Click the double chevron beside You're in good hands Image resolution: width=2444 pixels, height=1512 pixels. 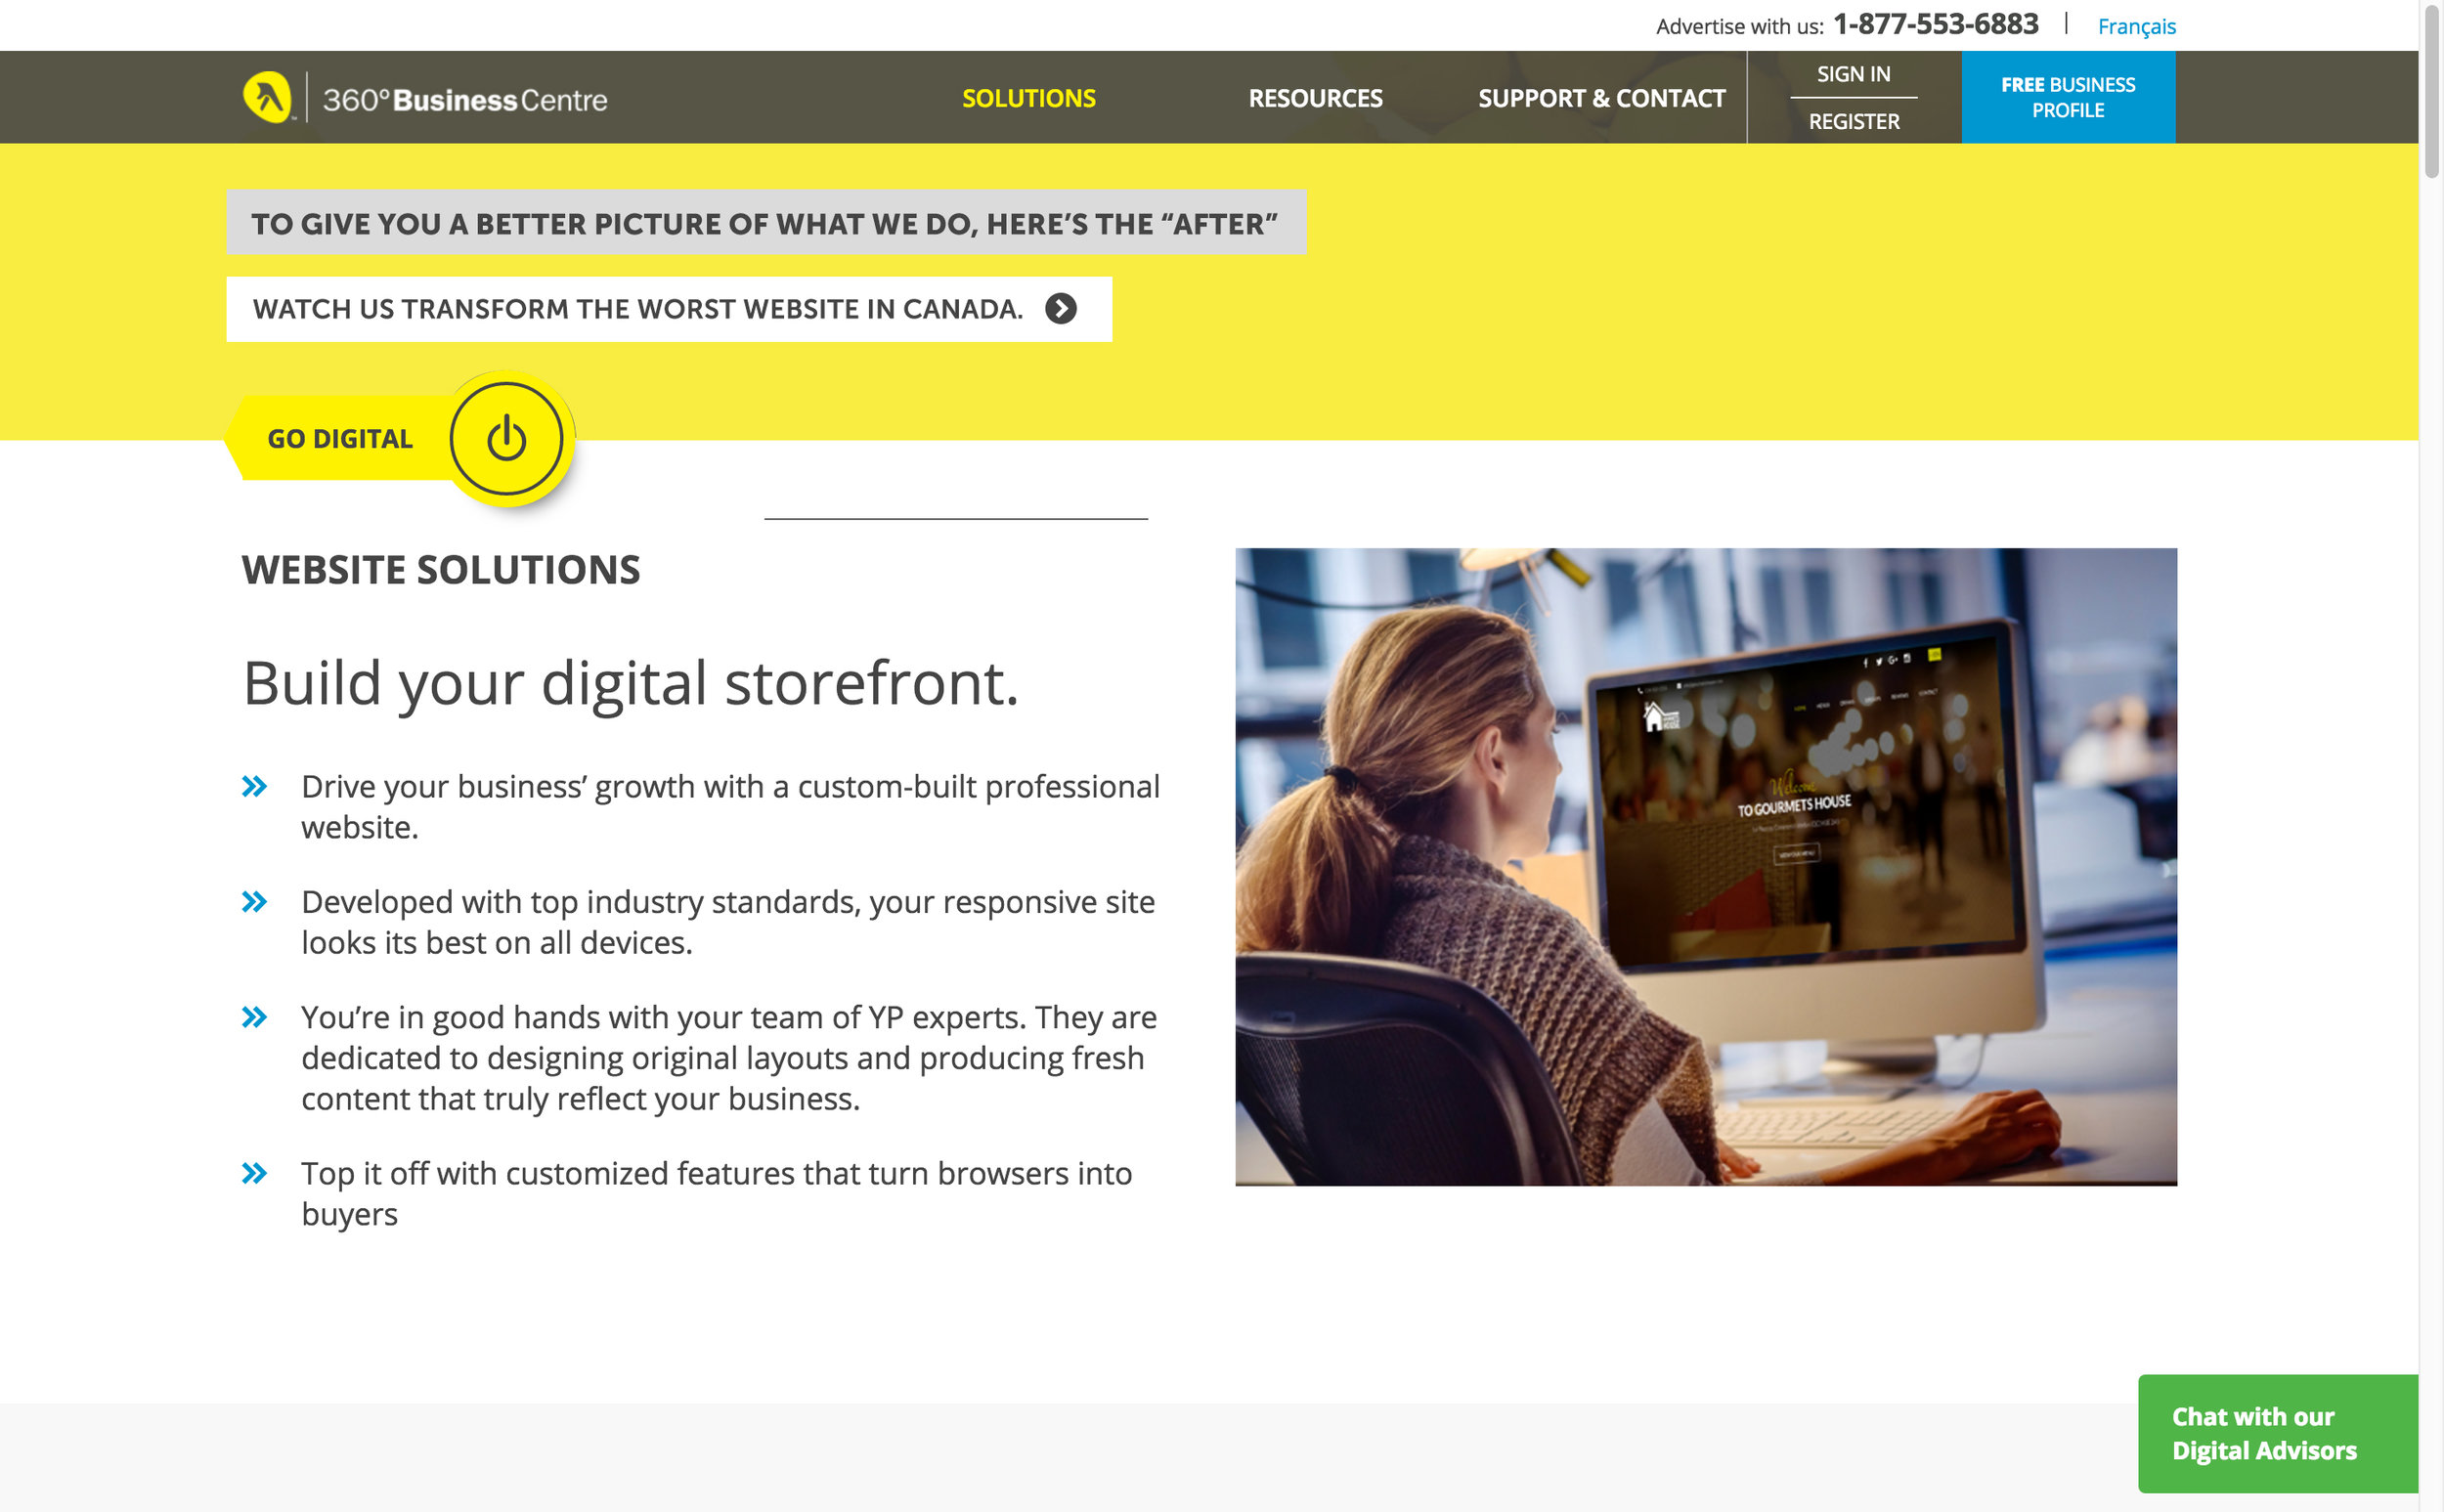(255, 1017)
